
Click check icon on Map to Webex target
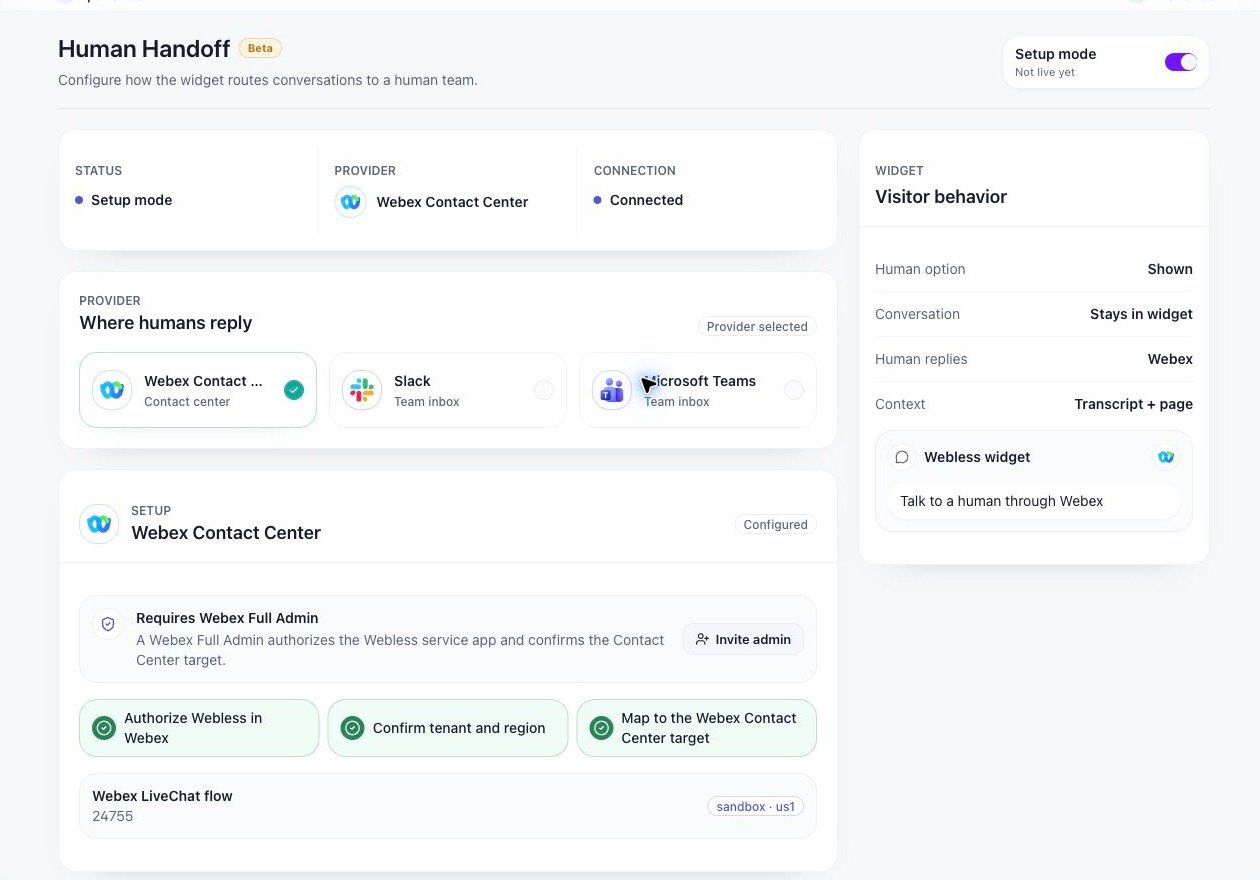[x=601, y=728]
